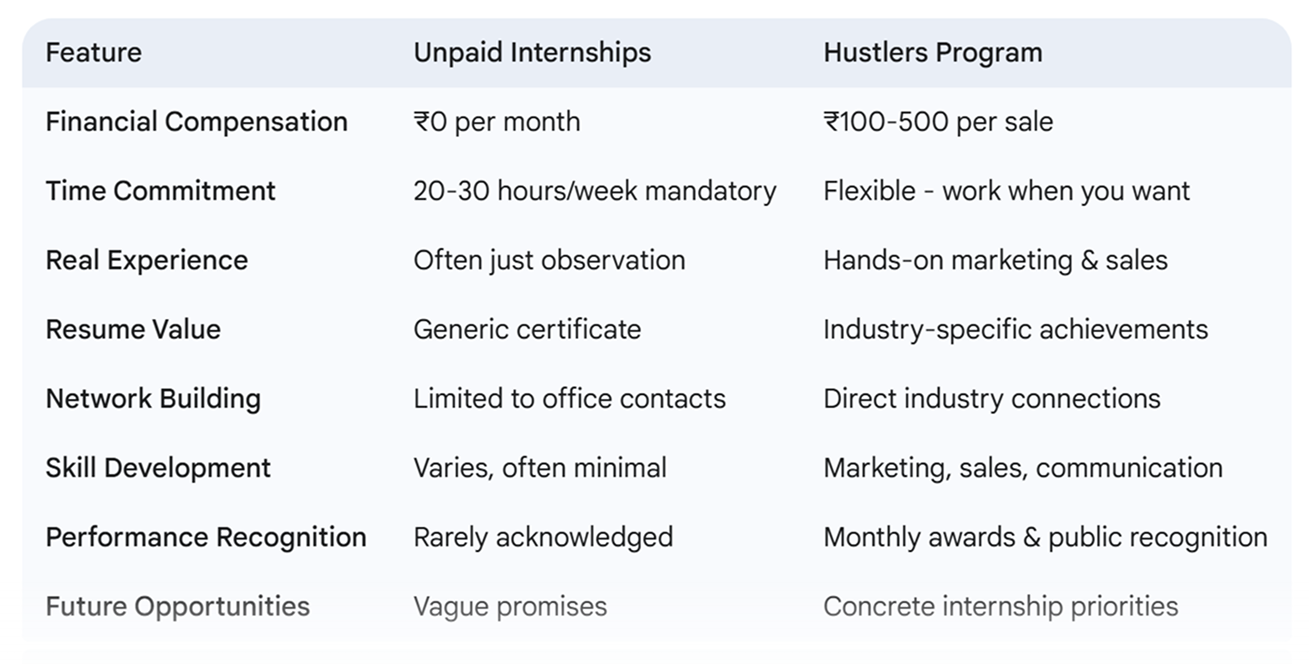This screenshot has height=664, width=1309.
Task: Select the Unpaid Internships column header
Action: (532, 53)
